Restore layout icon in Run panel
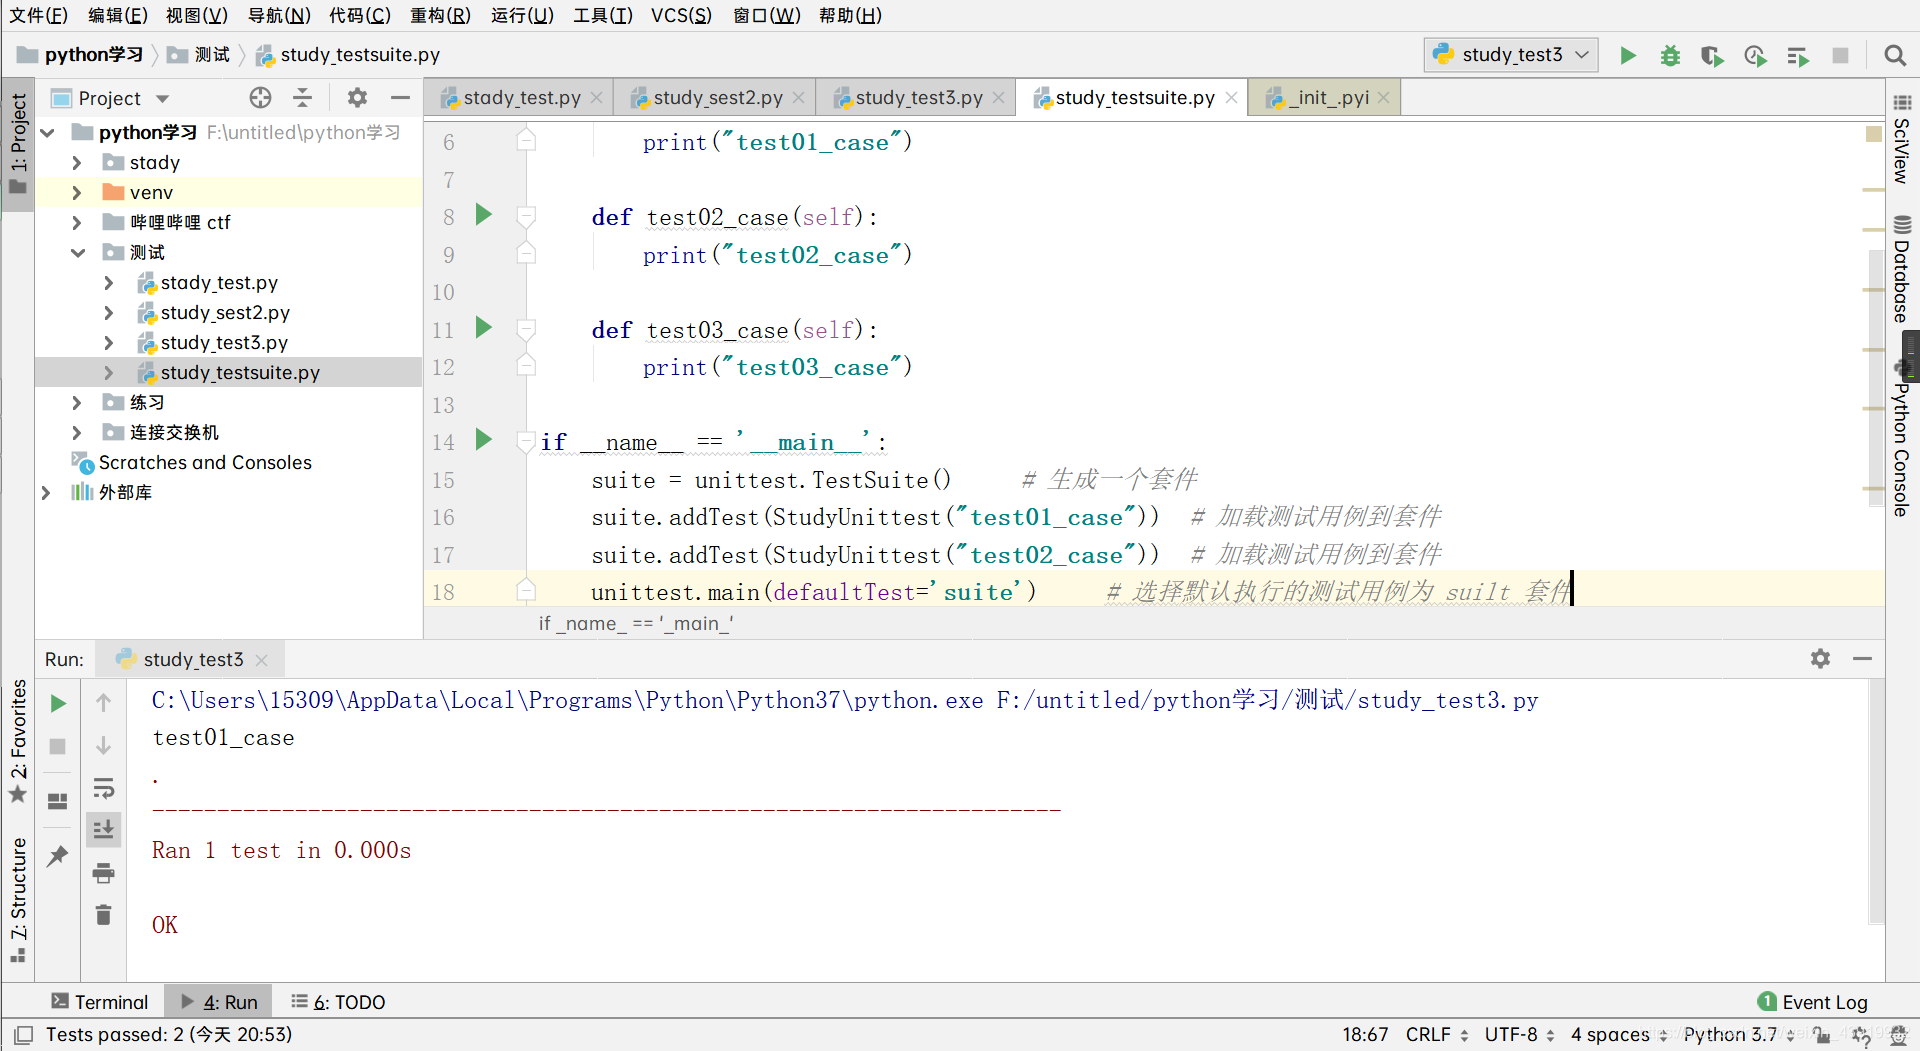This screenshot has height=1051, width=1920. [x=58, y=801]
